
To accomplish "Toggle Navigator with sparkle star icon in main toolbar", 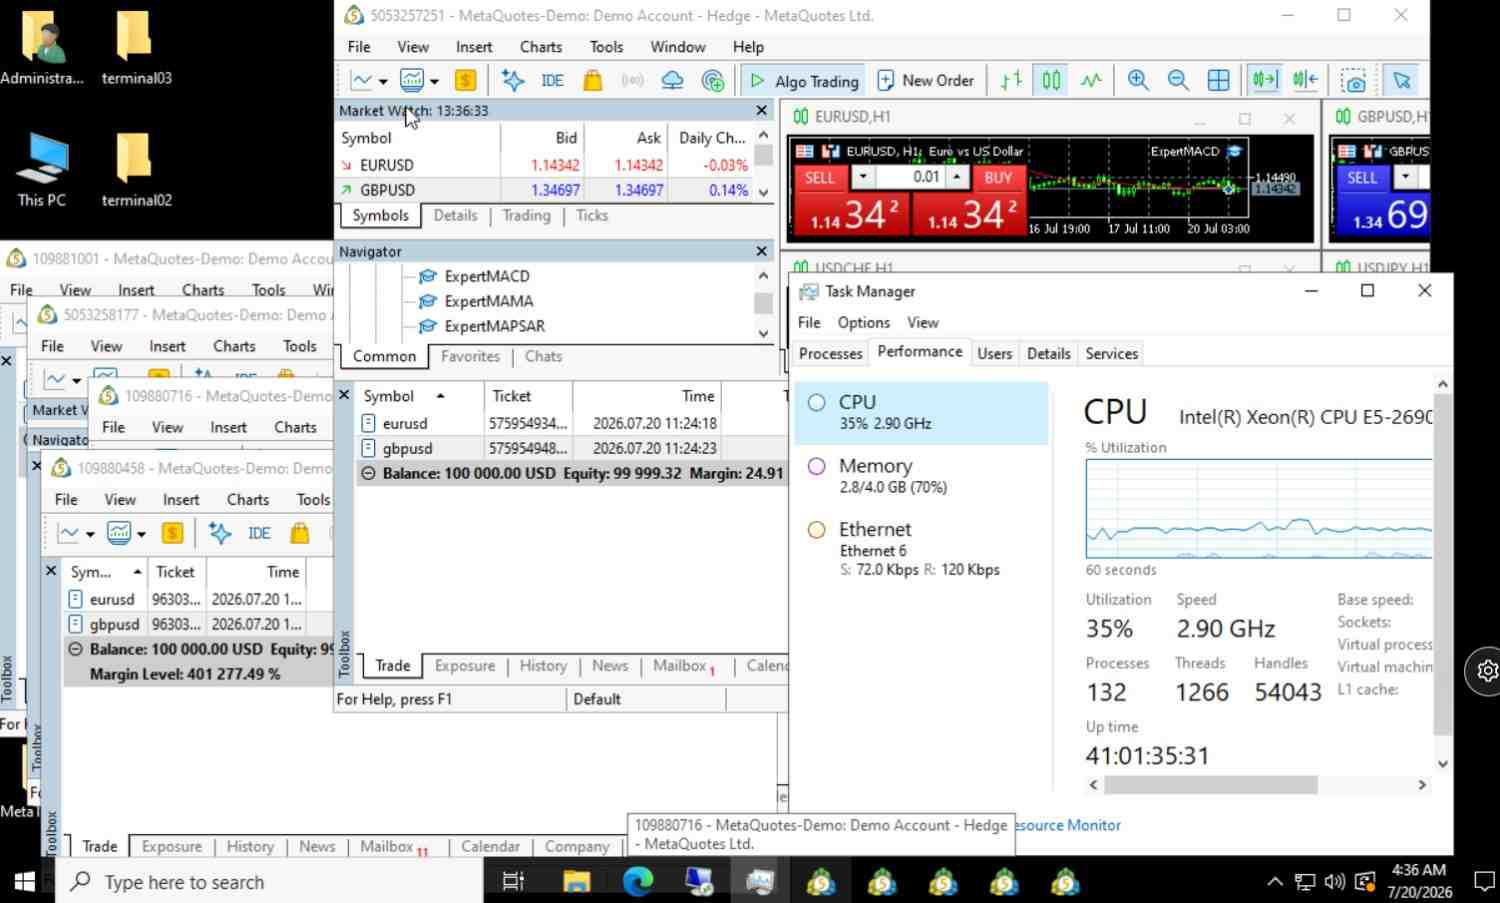I will [x=513, y=81].
